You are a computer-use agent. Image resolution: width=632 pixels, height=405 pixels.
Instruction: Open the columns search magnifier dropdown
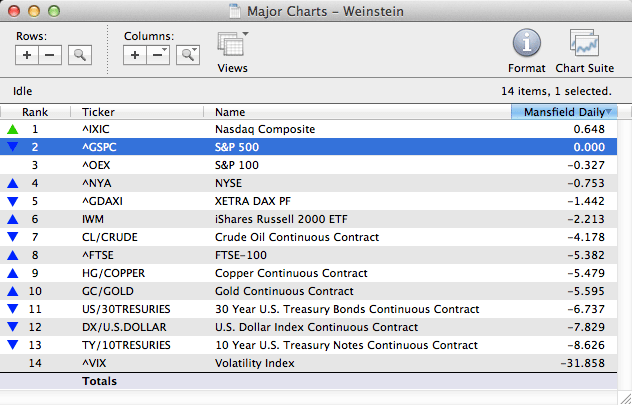click(187, 55)
